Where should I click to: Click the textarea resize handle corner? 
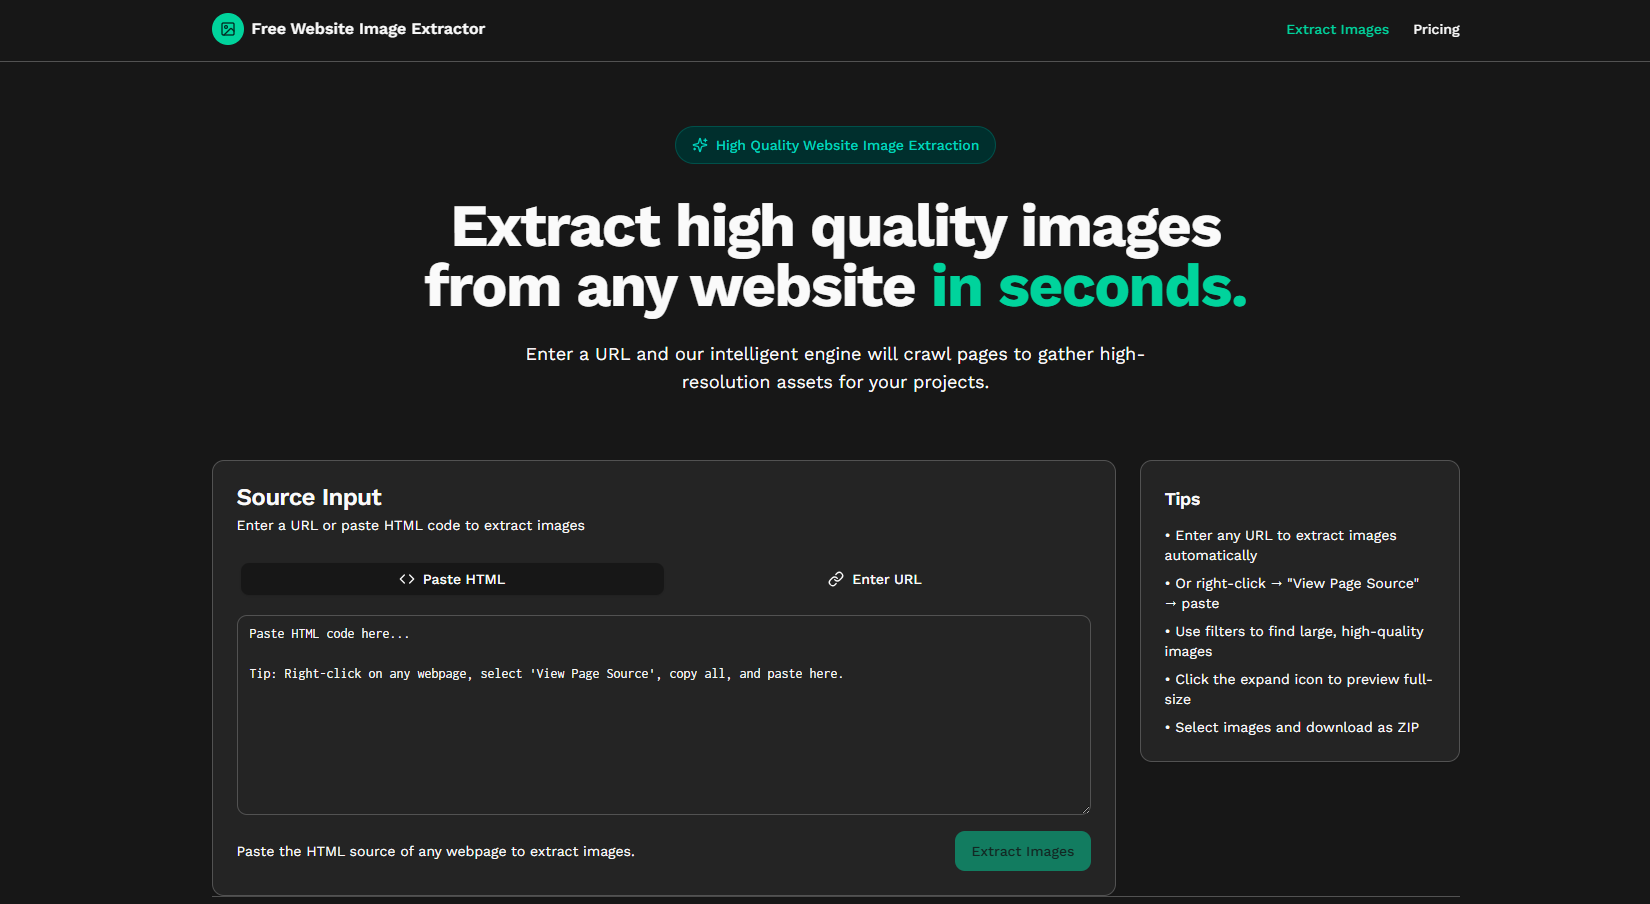click(1084, 810)
